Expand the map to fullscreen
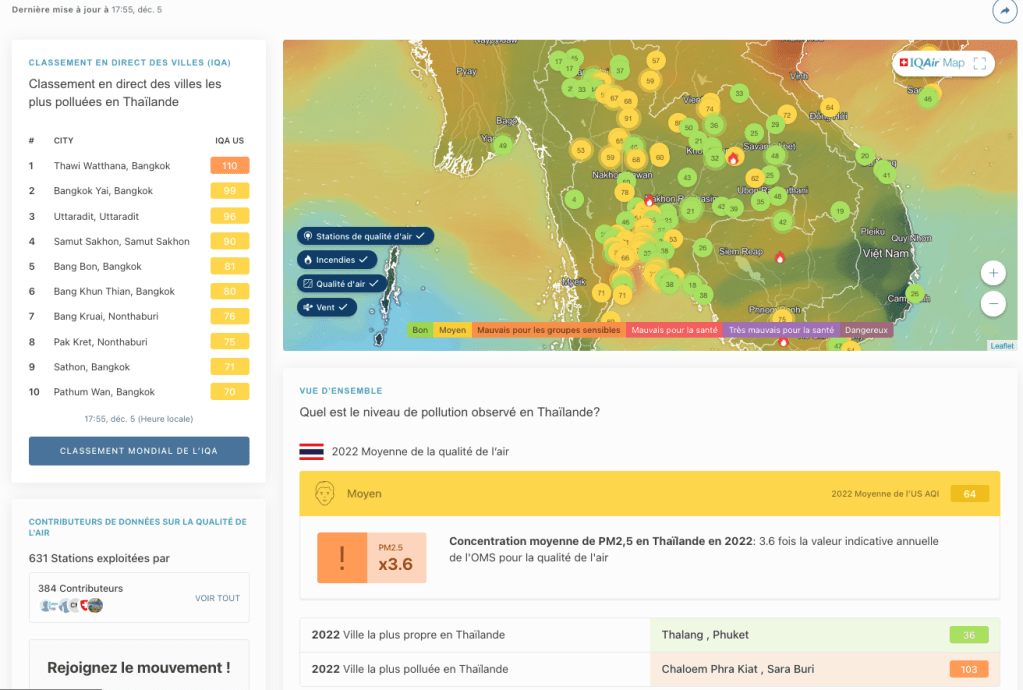The height and width of the screenshot is (690, 1023). (x=980, y=63)
